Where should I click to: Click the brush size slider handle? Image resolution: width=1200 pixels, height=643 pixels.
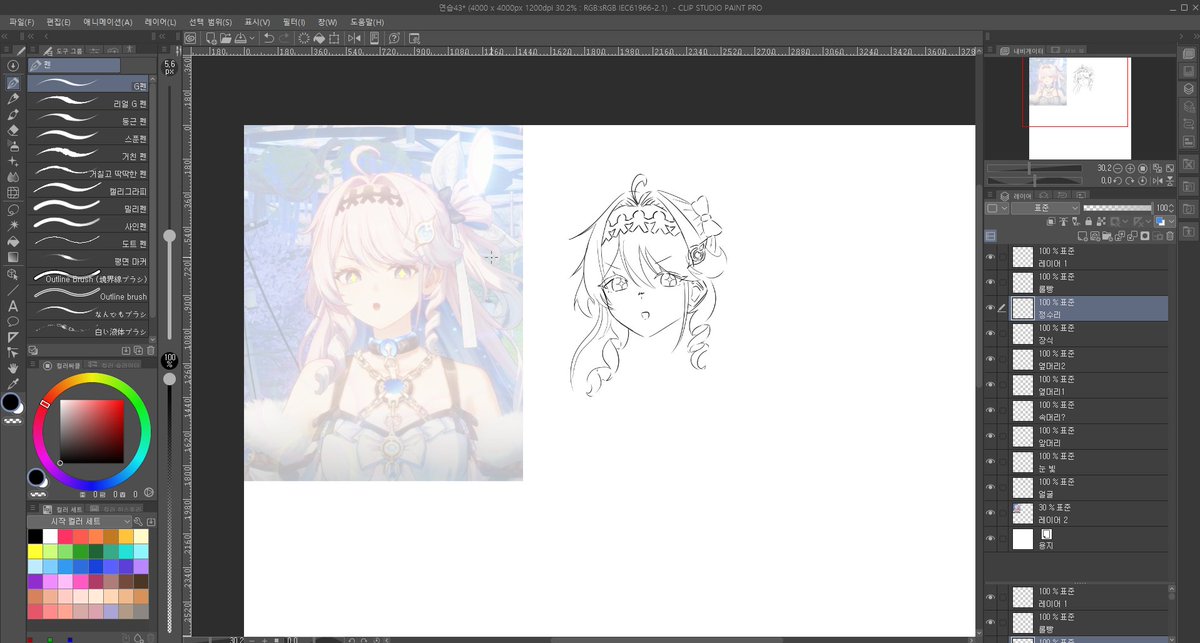[170, 236]
